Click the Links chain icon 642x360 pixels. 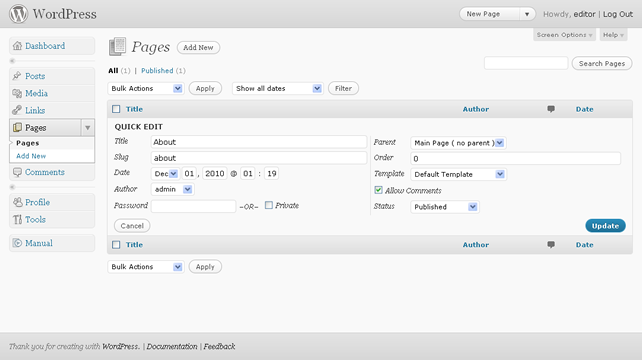tap(17, 110)
